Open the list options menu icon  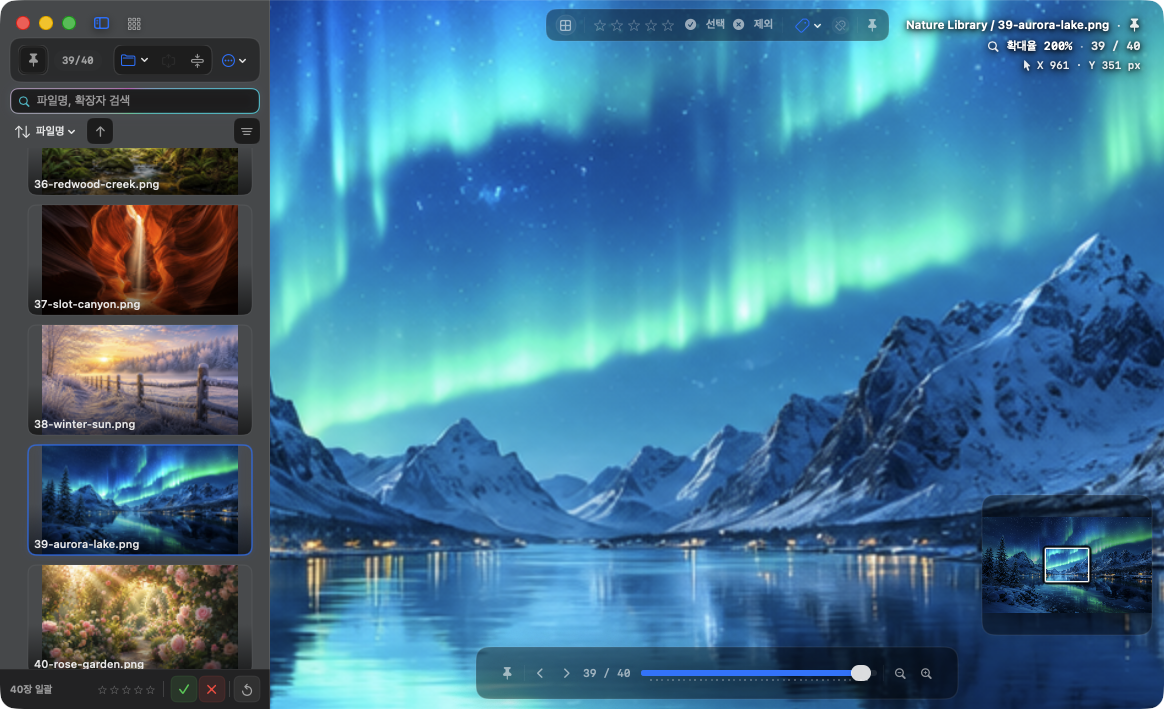(x=246, y=131)
